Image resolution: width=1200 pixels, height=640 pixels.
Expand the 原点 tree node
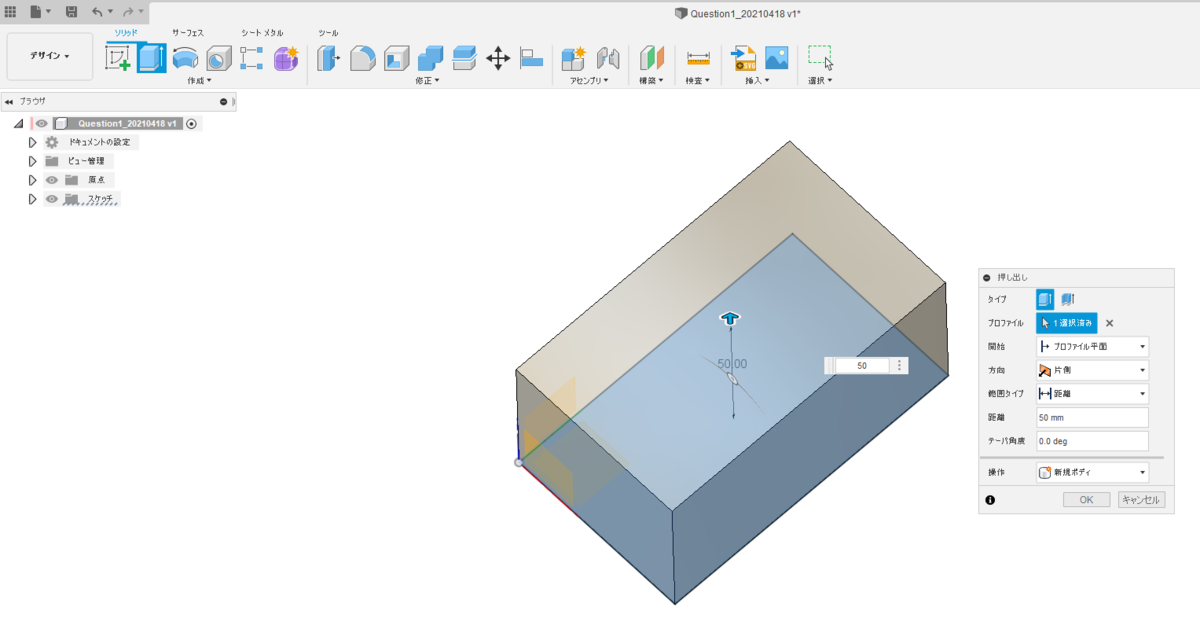(32, 180)
